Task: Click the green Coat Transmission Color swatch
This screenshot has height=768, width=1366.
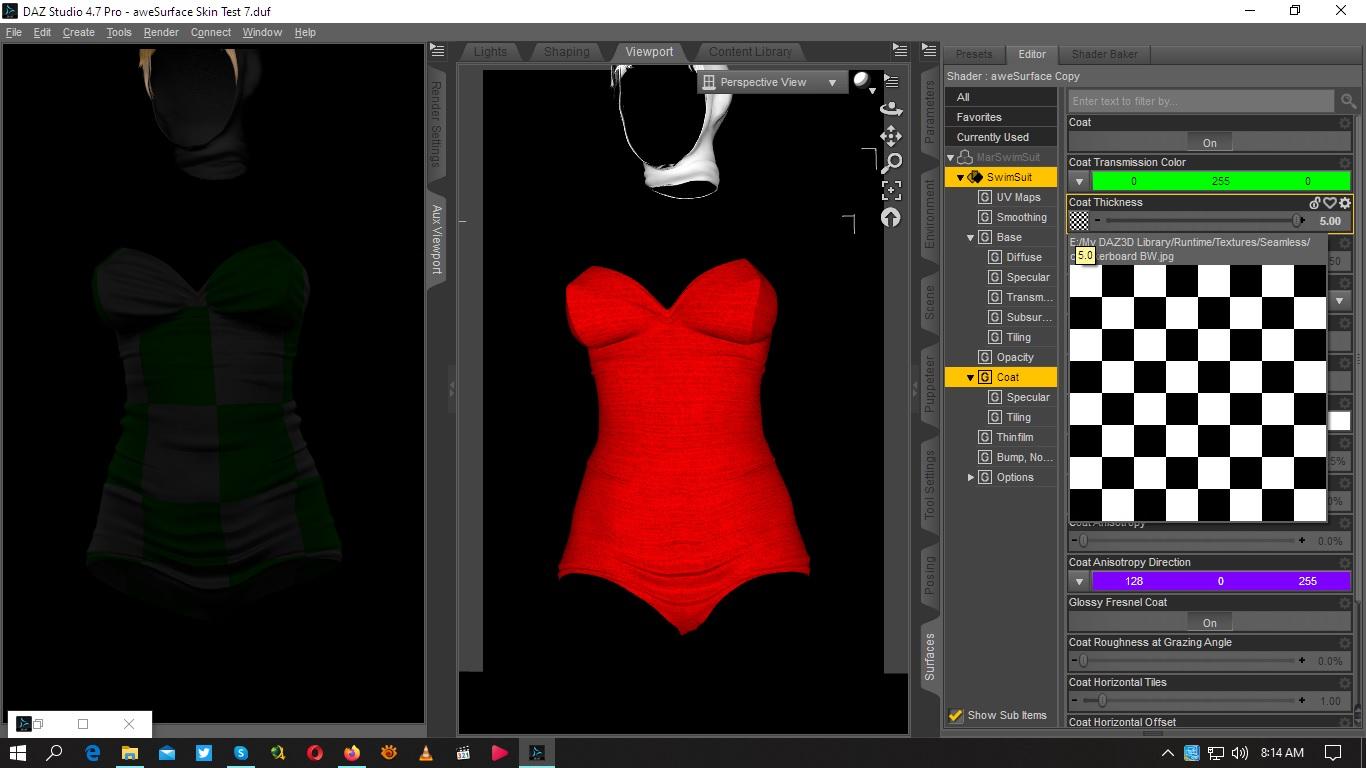Action: coord(1220,181)
